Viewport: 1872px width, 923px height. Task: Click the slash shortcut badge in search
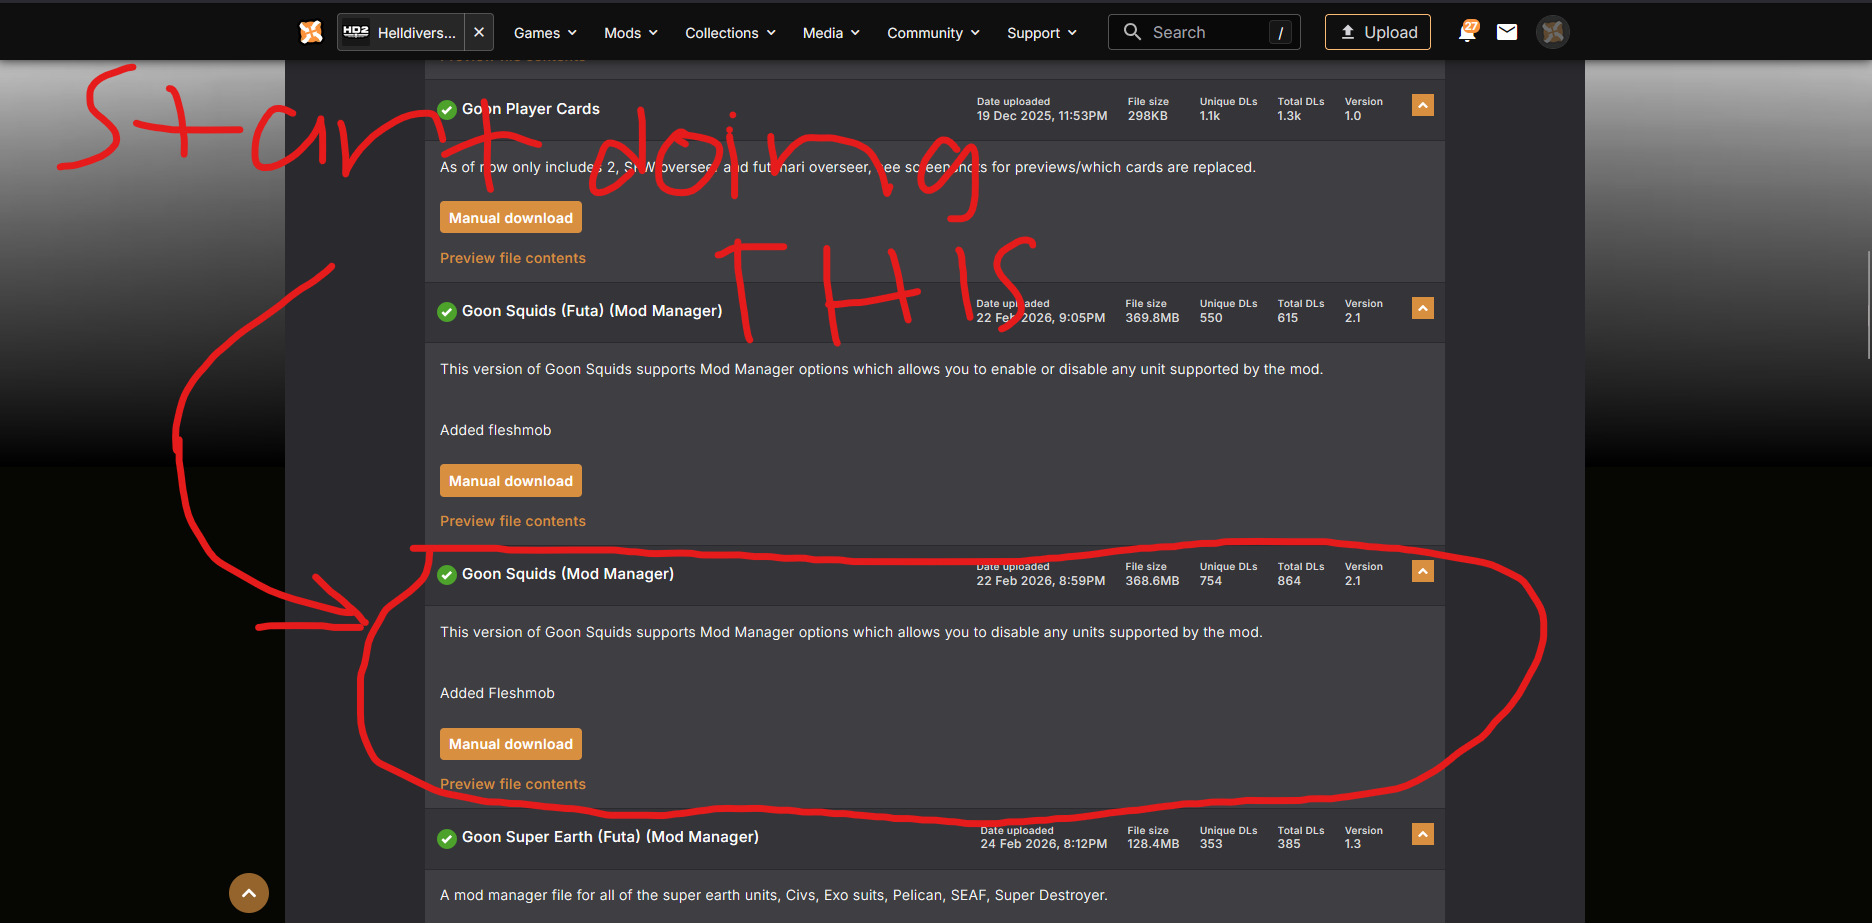coord(1280,33)
